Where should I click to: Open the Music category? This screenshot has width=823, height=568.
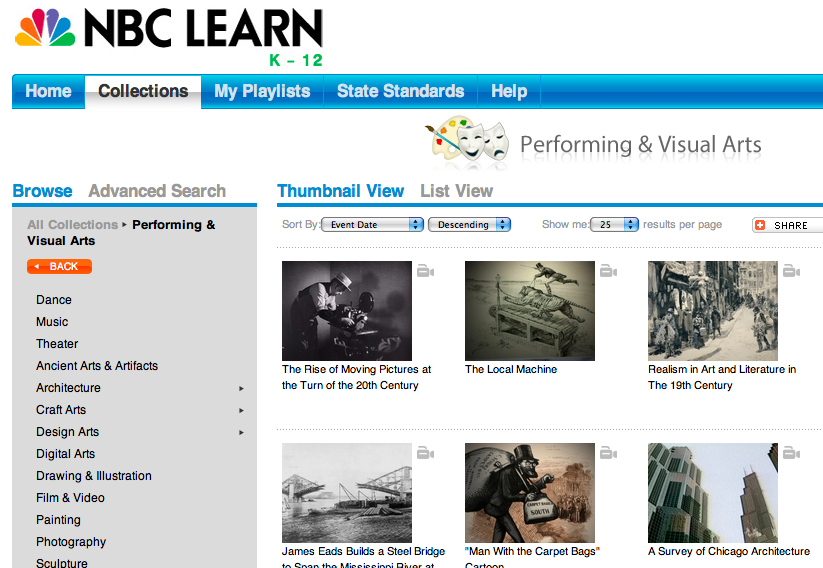coord(52,322)
